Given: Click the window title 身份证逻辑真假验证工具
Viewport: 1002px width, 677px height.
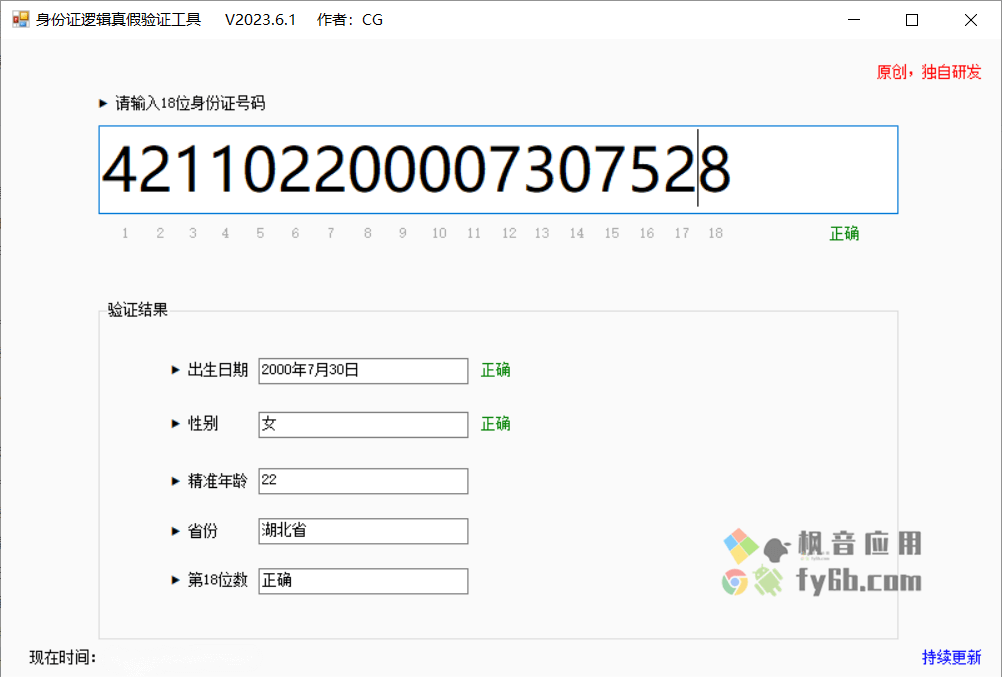Looking at the screenshot, I should [x=118, y=20].
